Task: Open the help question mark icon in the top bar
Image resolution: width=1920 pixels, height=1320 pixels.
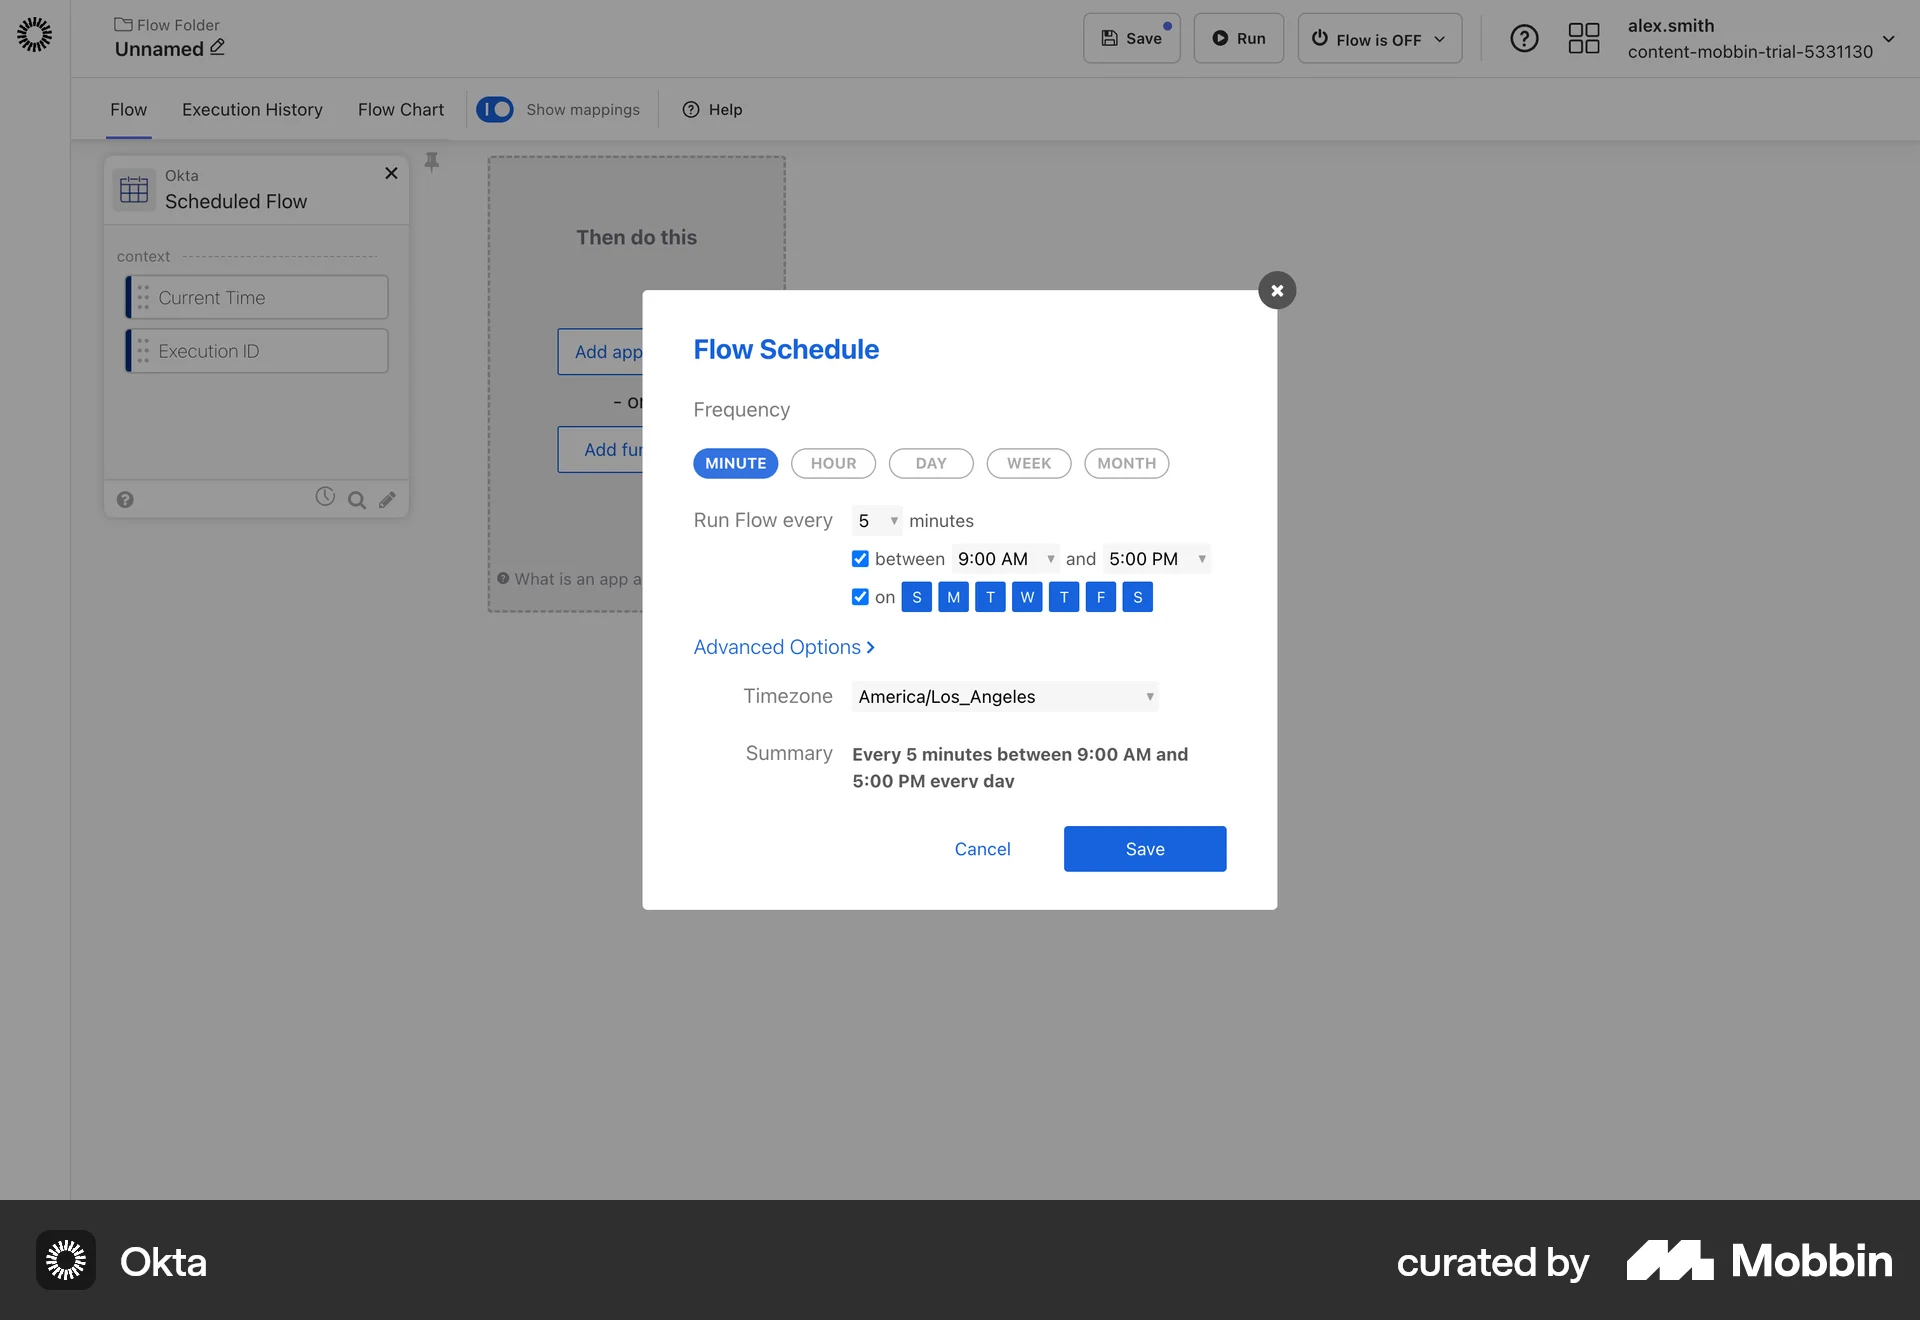Action: [1524, 38]
